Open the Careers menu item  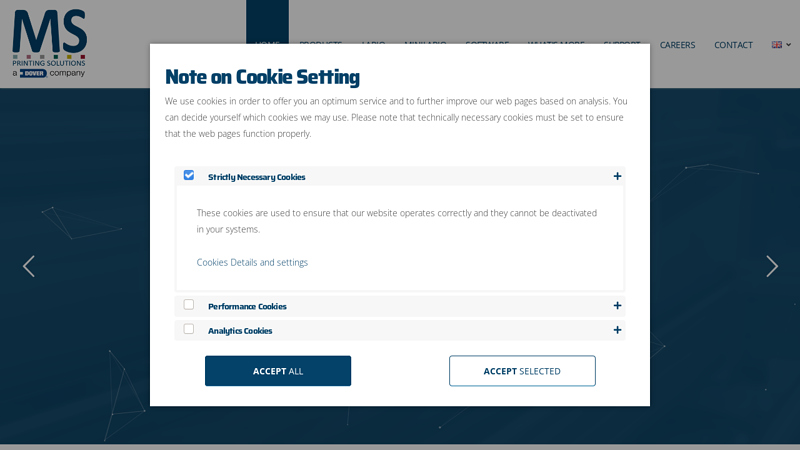[677, 45]
